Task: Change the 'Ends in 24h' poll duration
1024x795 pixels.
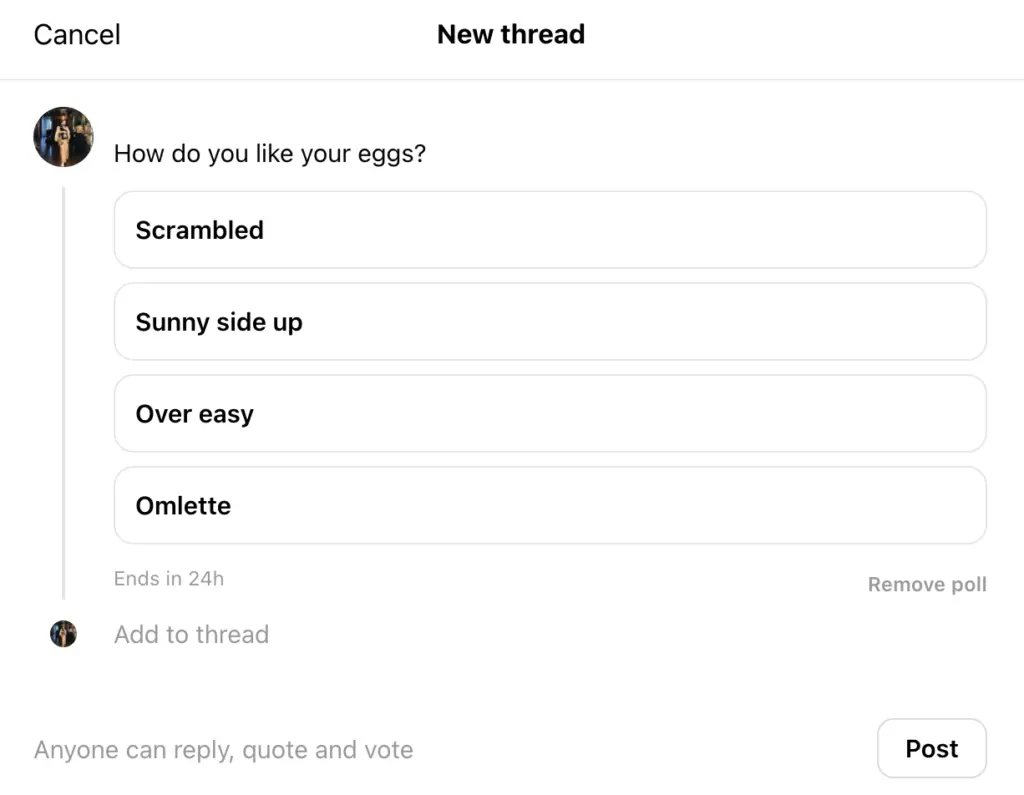Action: [168, 579]
